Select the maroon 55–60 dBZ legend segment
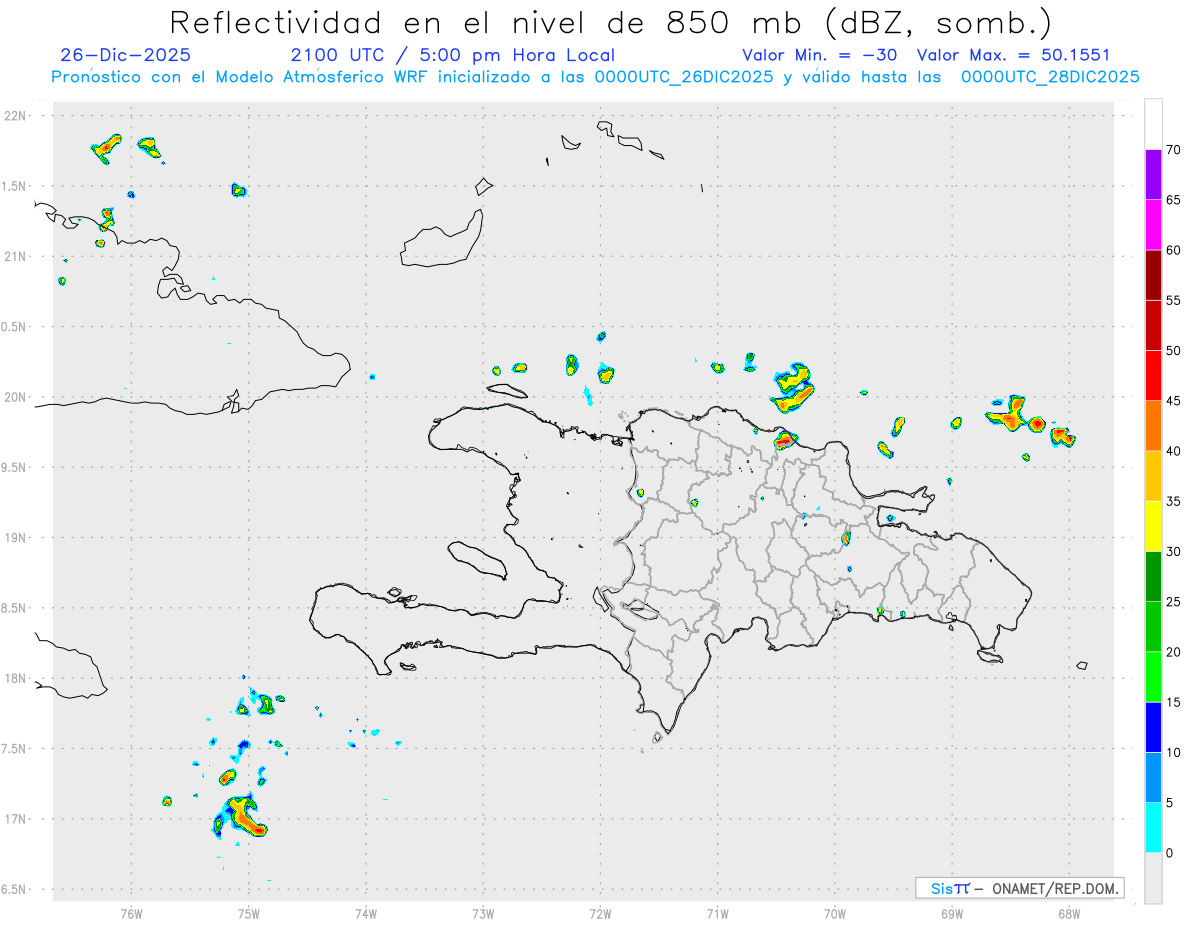 [1153, 275]
